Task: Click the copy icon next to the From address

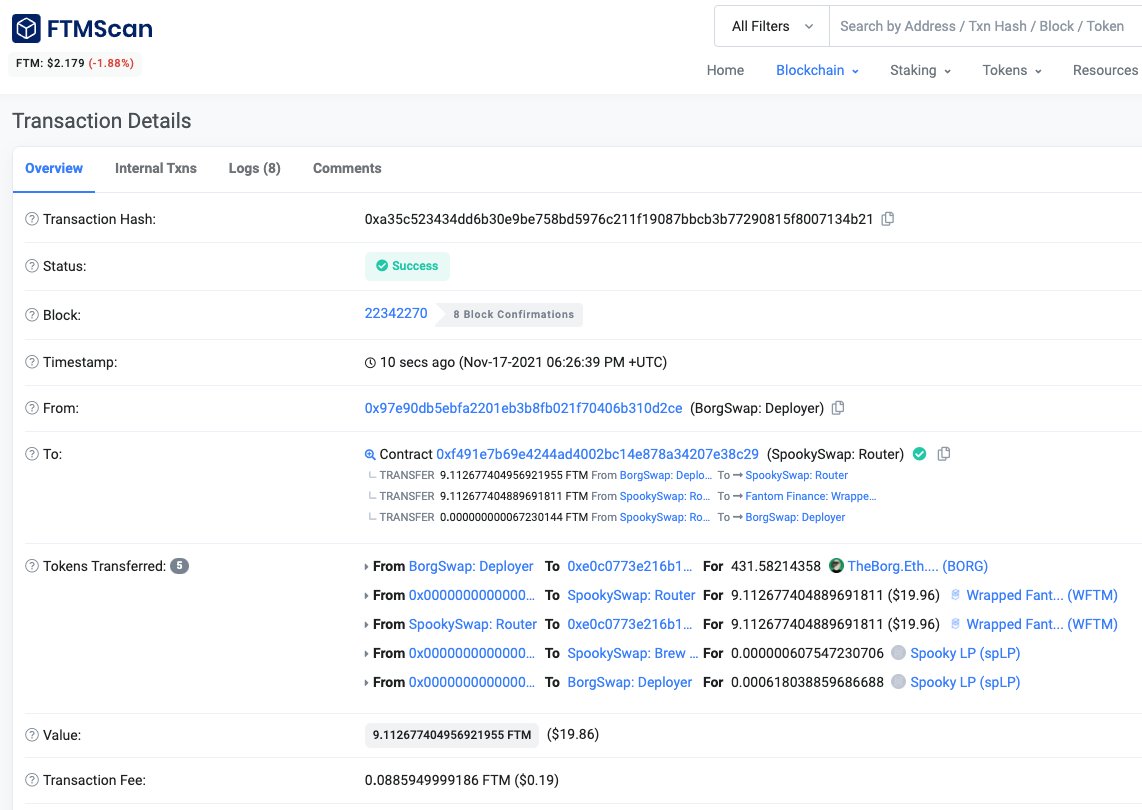Action: click(838, 407)
